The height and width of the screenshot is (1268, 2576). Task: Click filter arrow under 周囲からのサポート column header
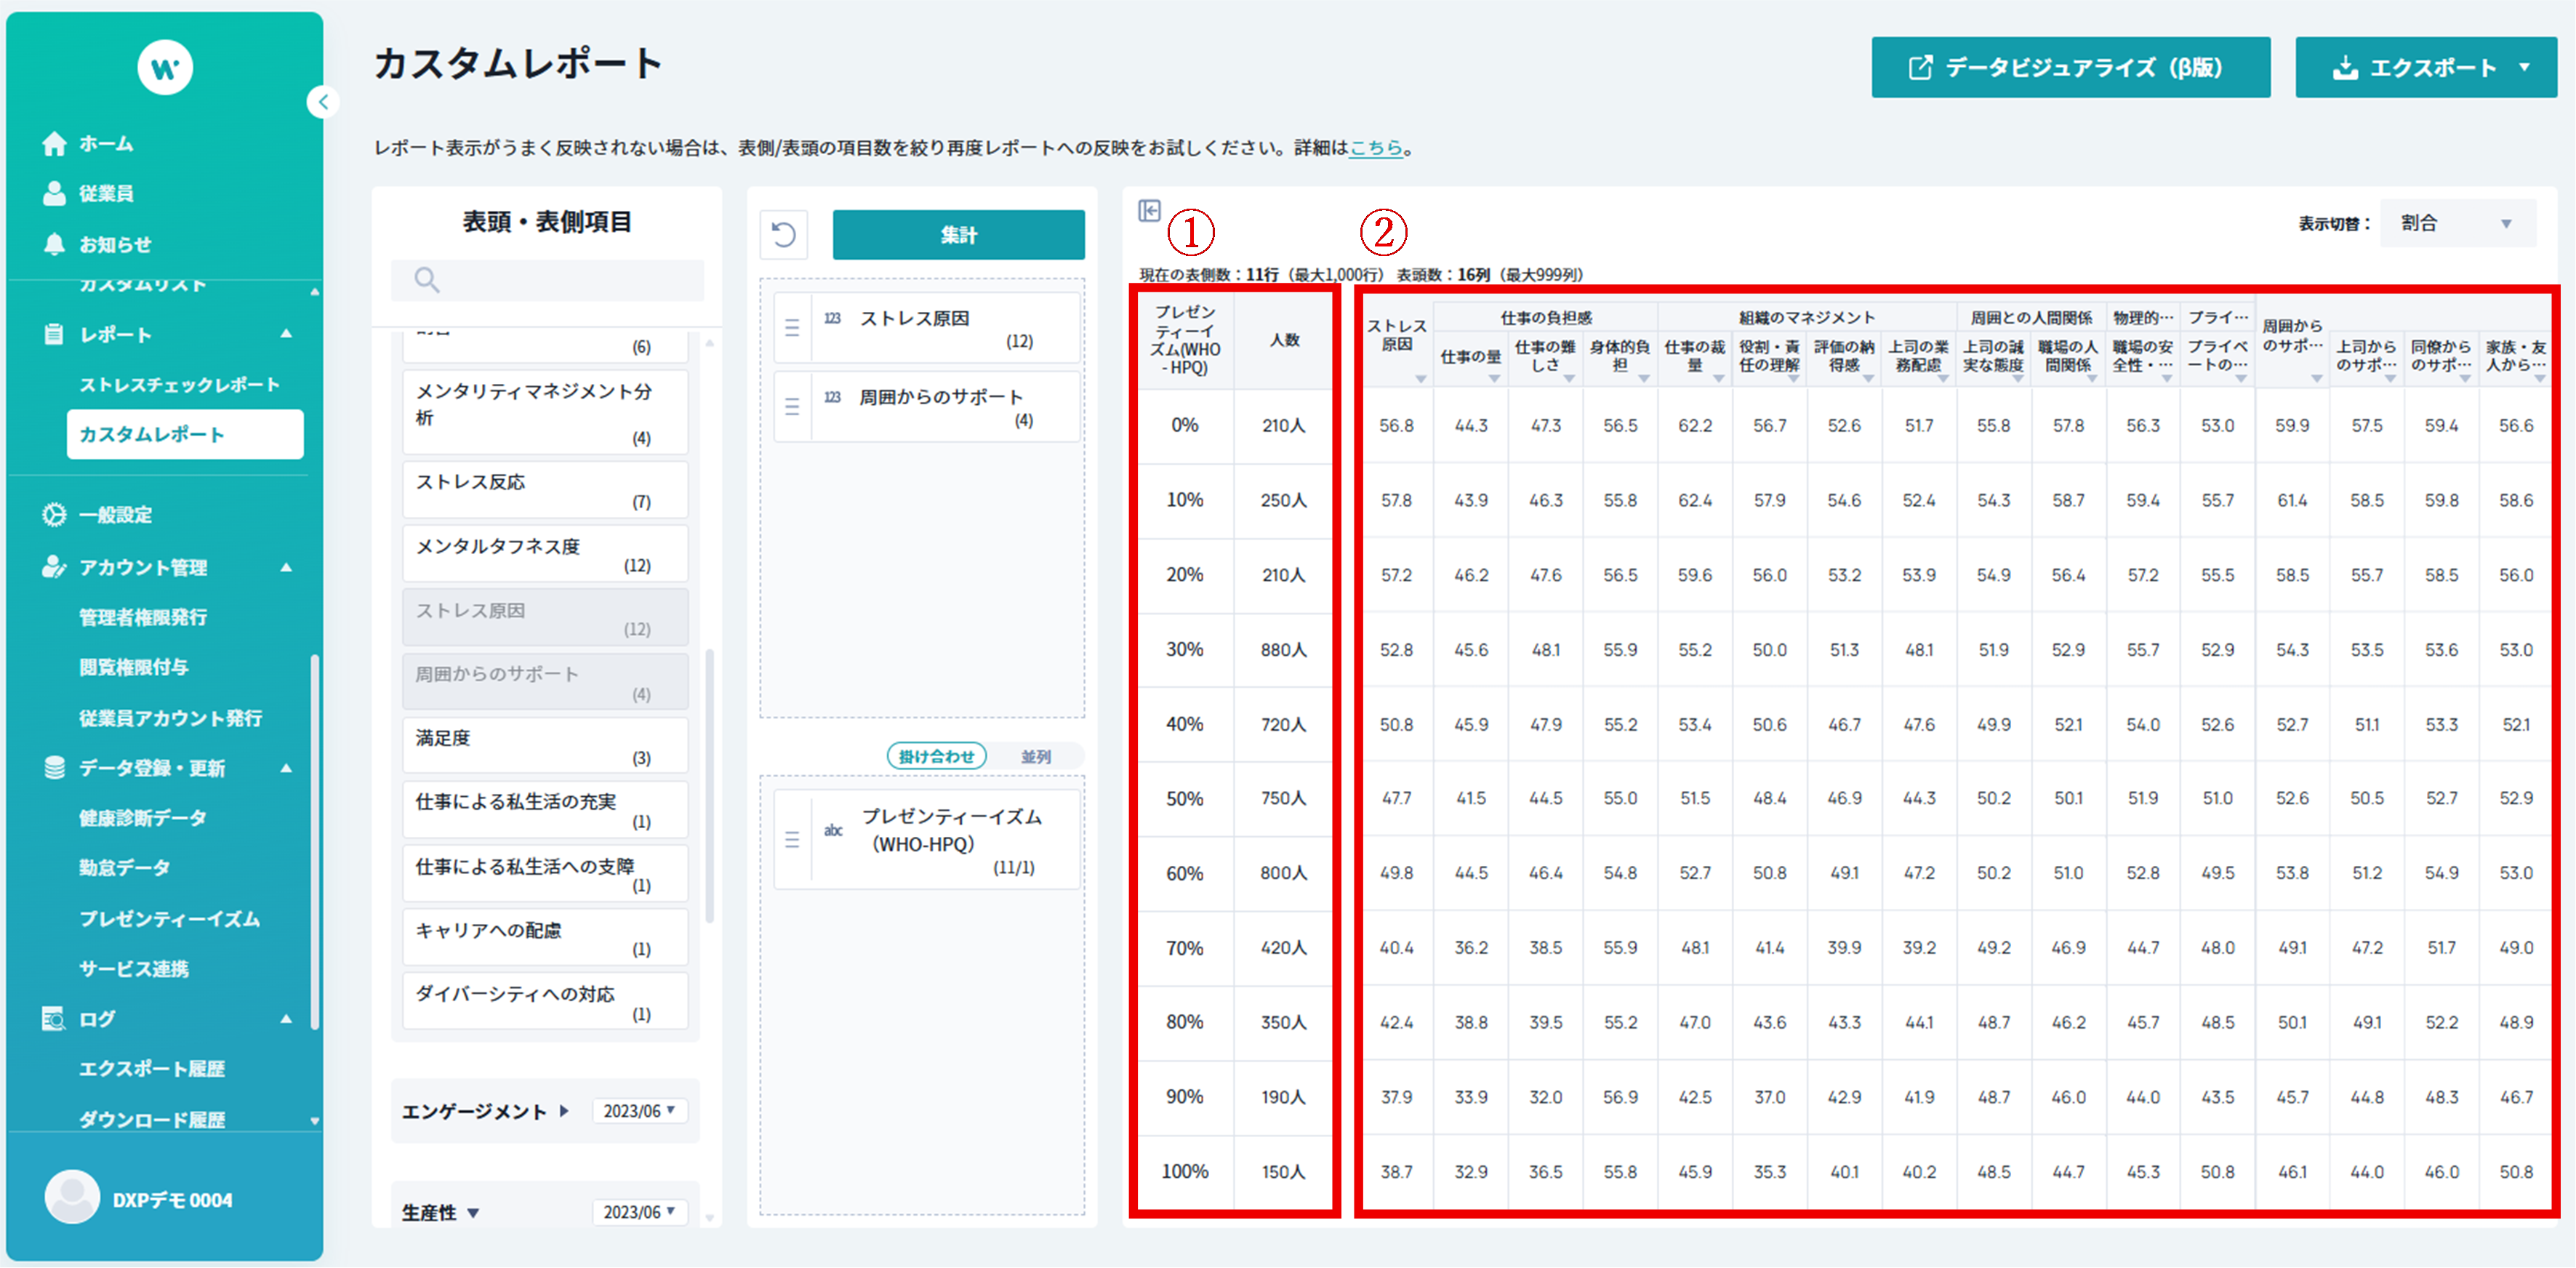[2316, 379]
